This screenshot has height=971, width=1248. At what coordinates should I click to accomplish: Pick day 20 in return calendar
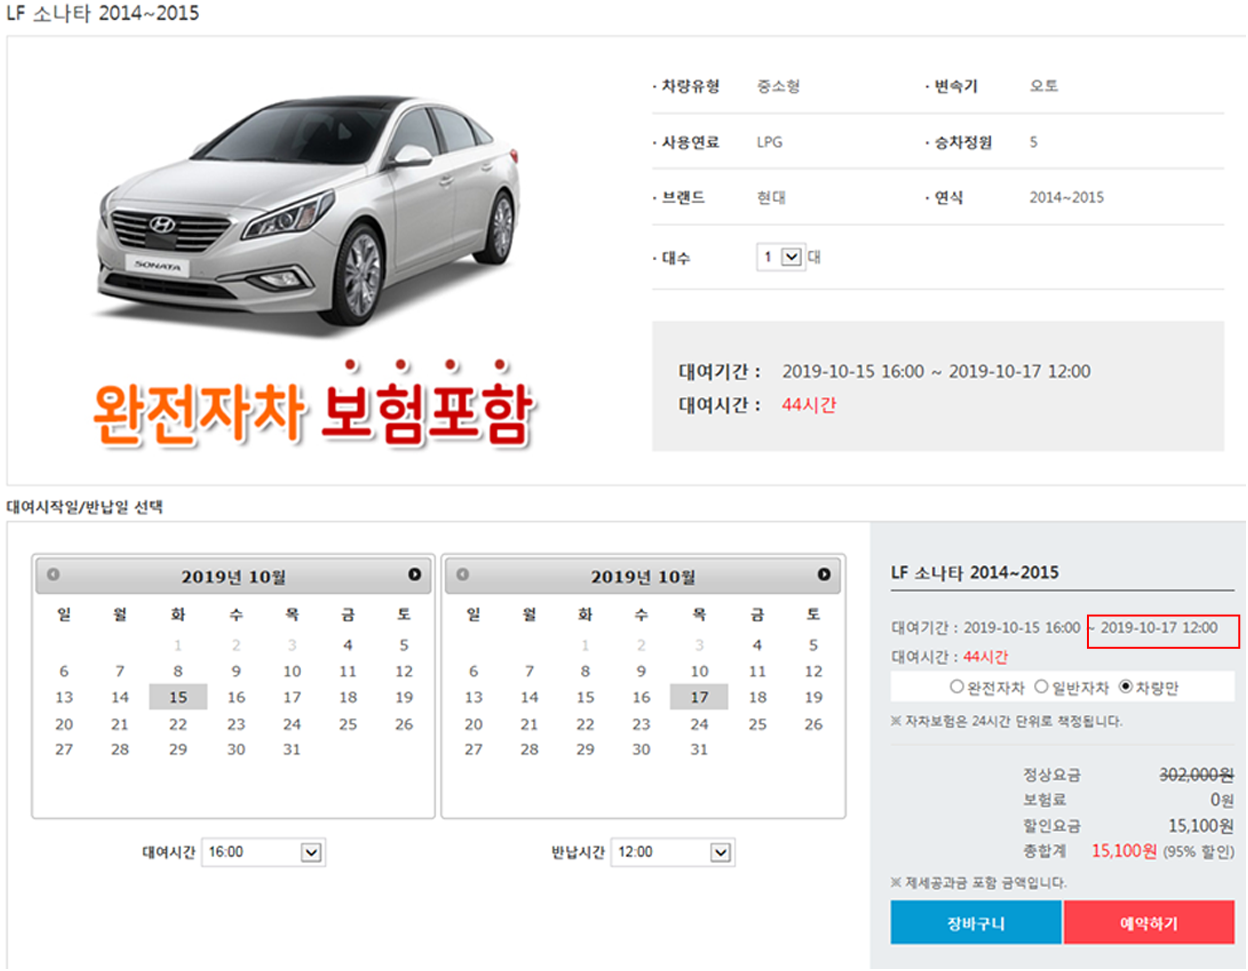click(x=473, y=724)
